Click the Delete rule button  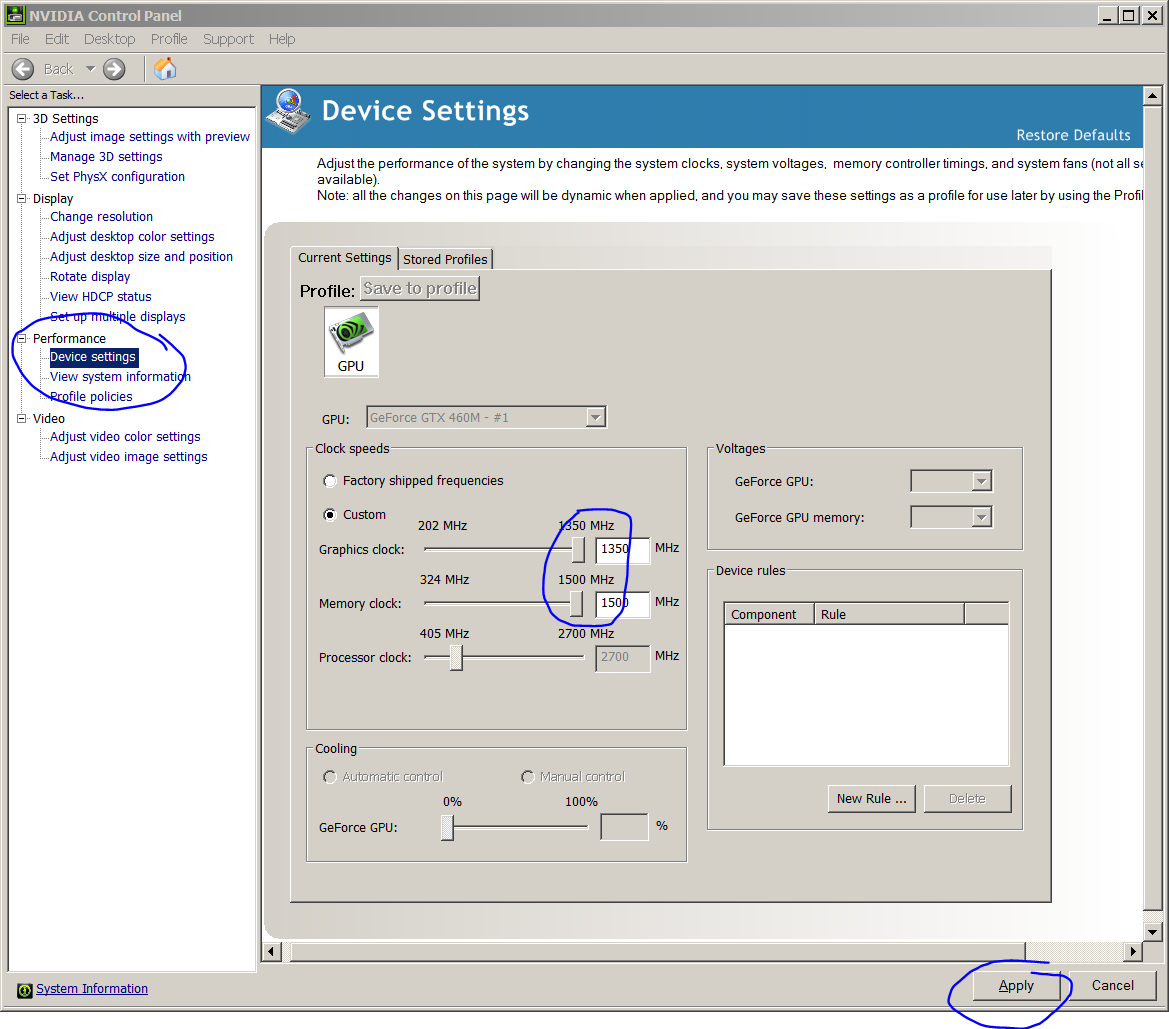pyautogui.click(x=968, y=799)
